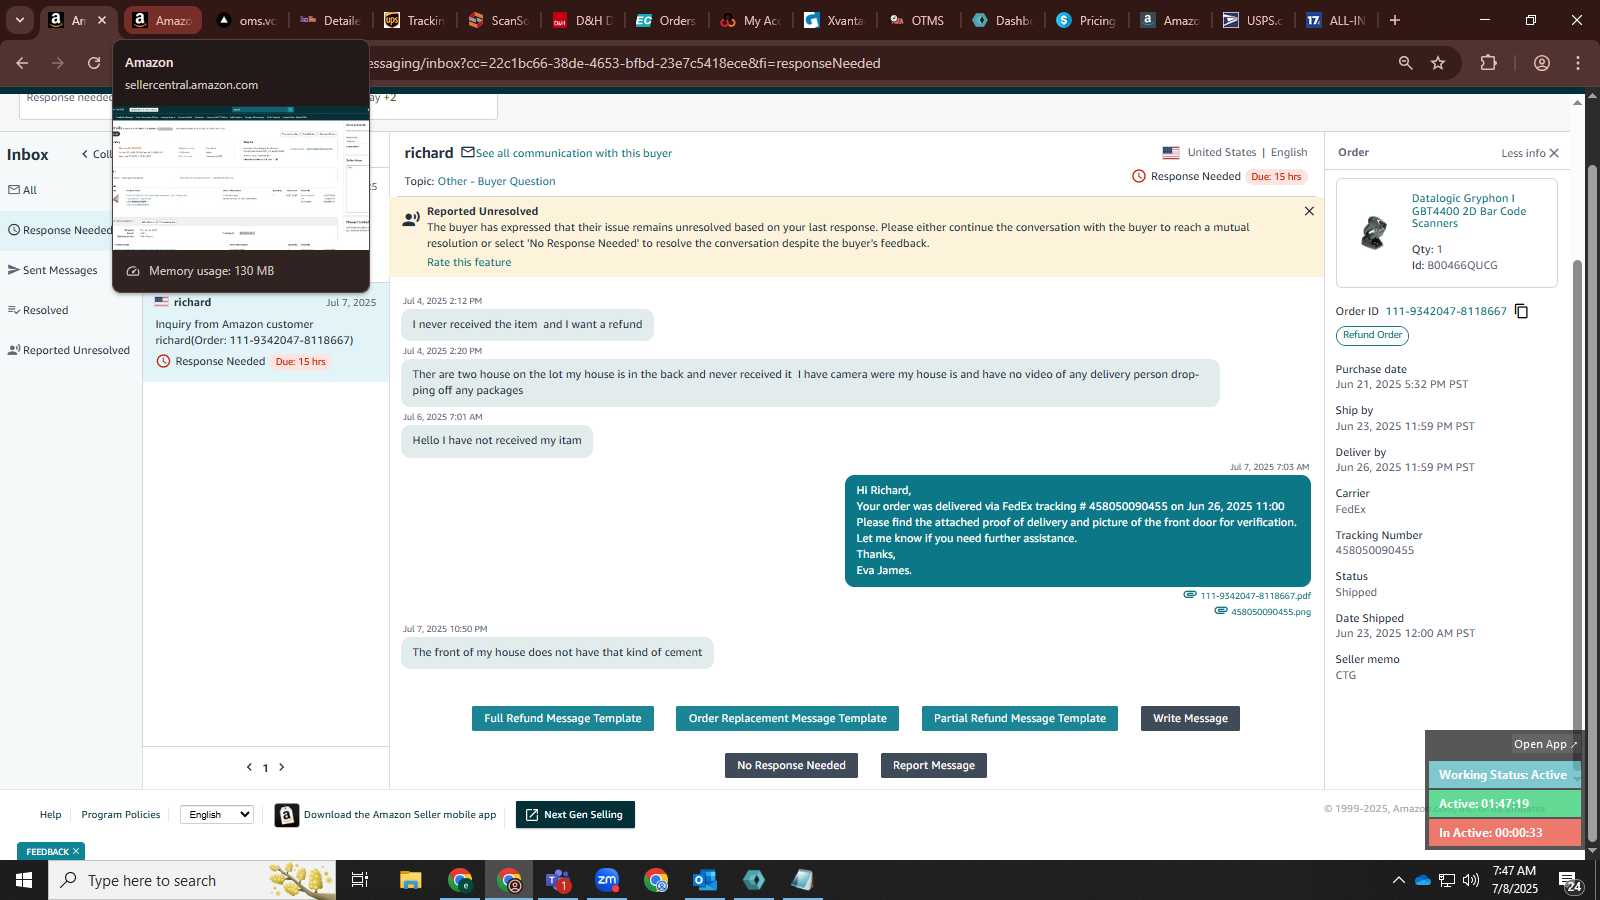Screen dimensions: 1600x900
Task: Click the Write Message button
Action: [x=1190, y=718]
